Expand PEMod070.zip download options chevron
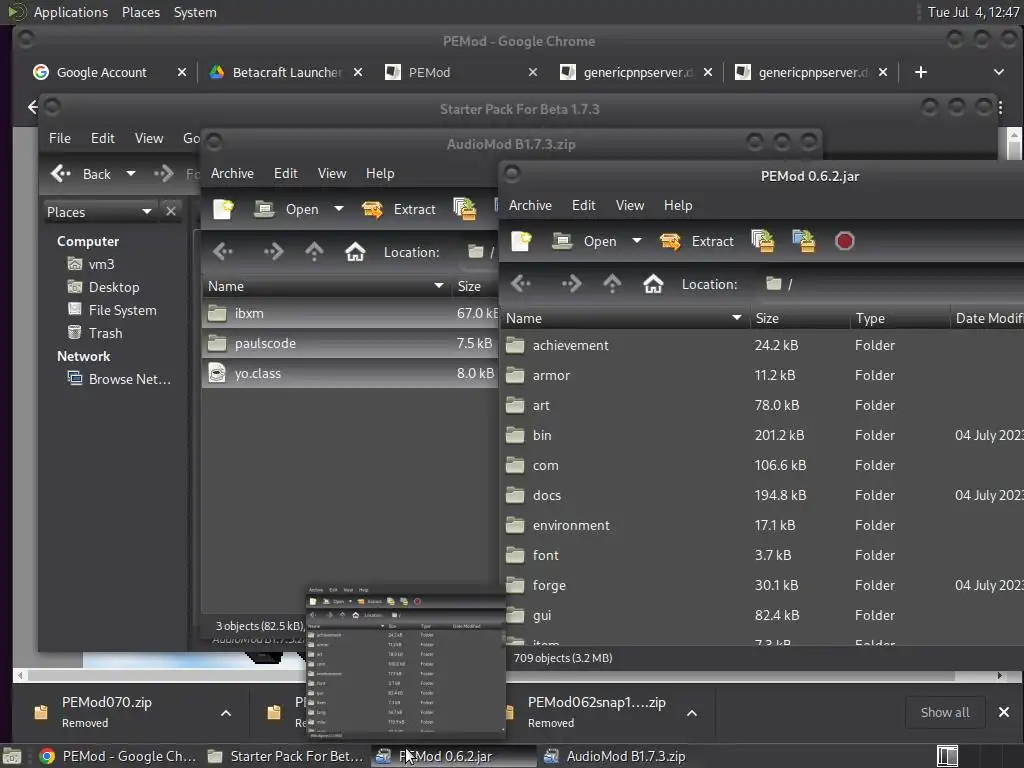1024x768 pixels. 225,712
